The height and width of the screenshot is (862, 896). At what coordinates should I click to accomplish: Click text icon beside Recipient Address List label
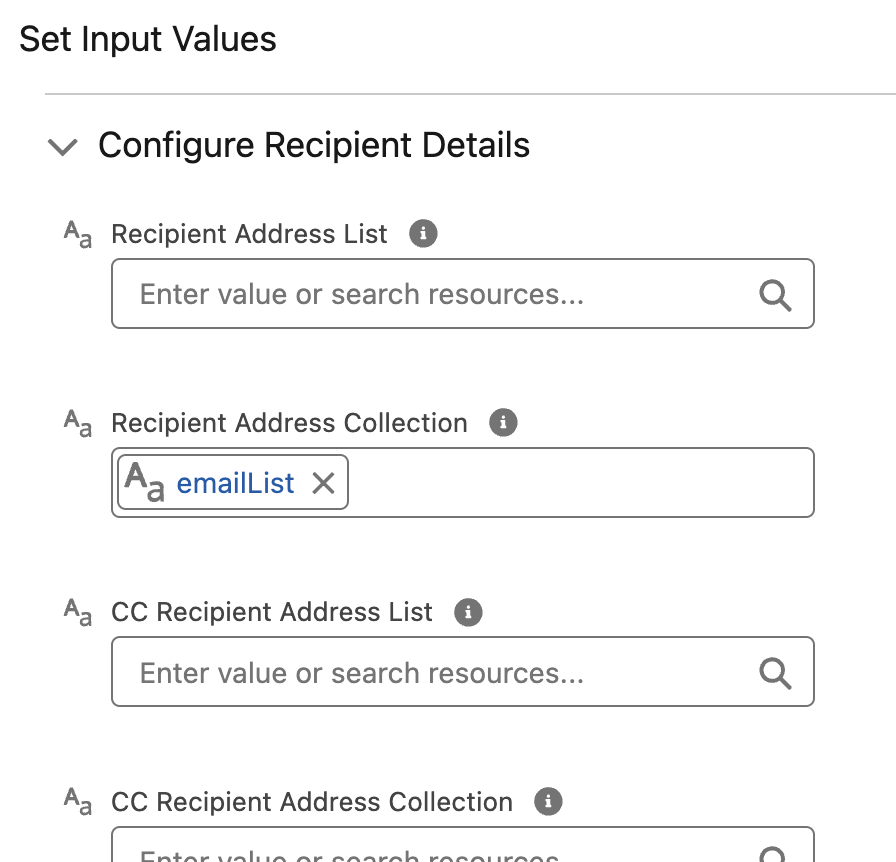click(x=78, y=235)
